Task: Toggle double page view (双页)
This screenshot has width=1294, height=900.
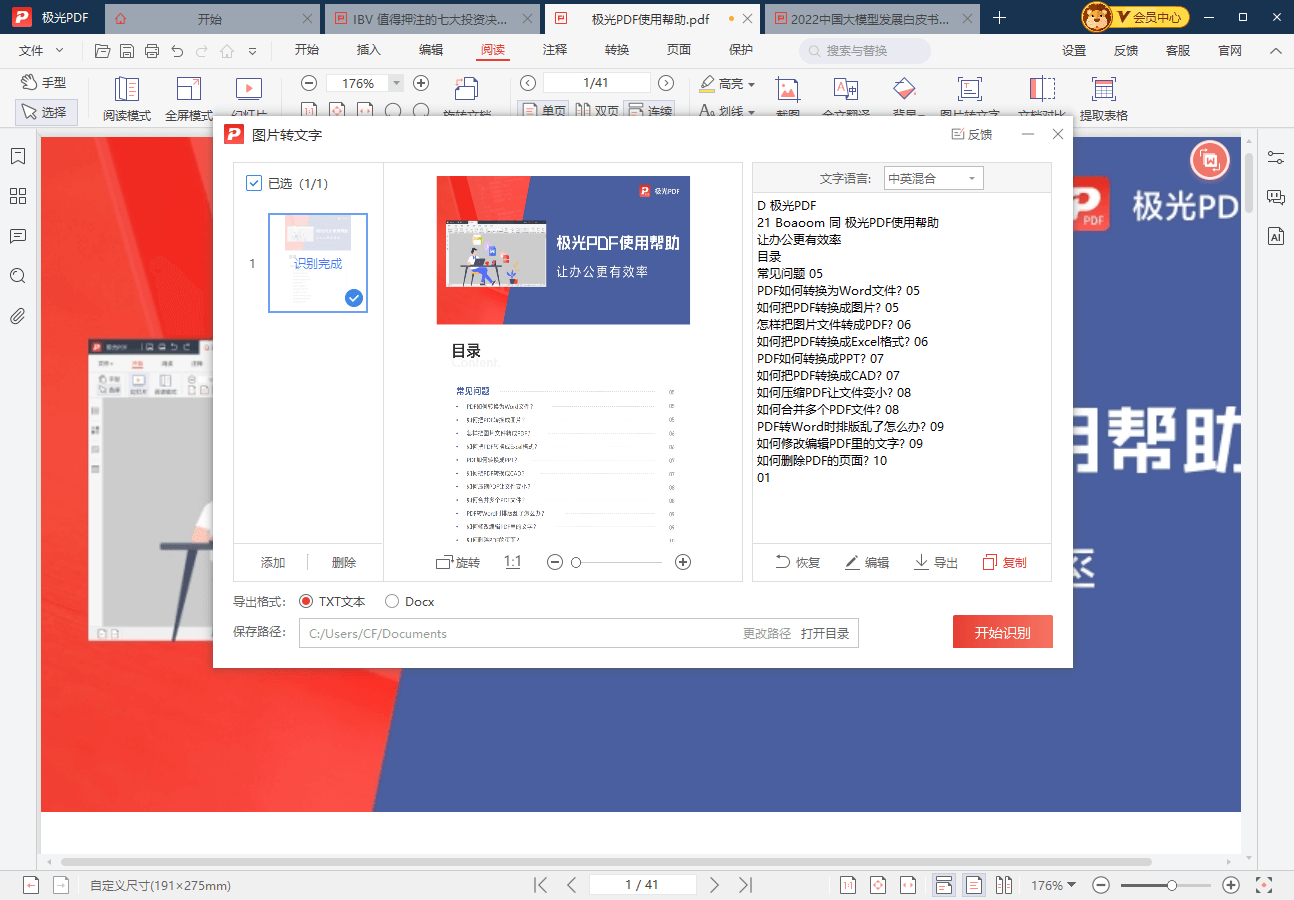Action: (x=598, y=111)
